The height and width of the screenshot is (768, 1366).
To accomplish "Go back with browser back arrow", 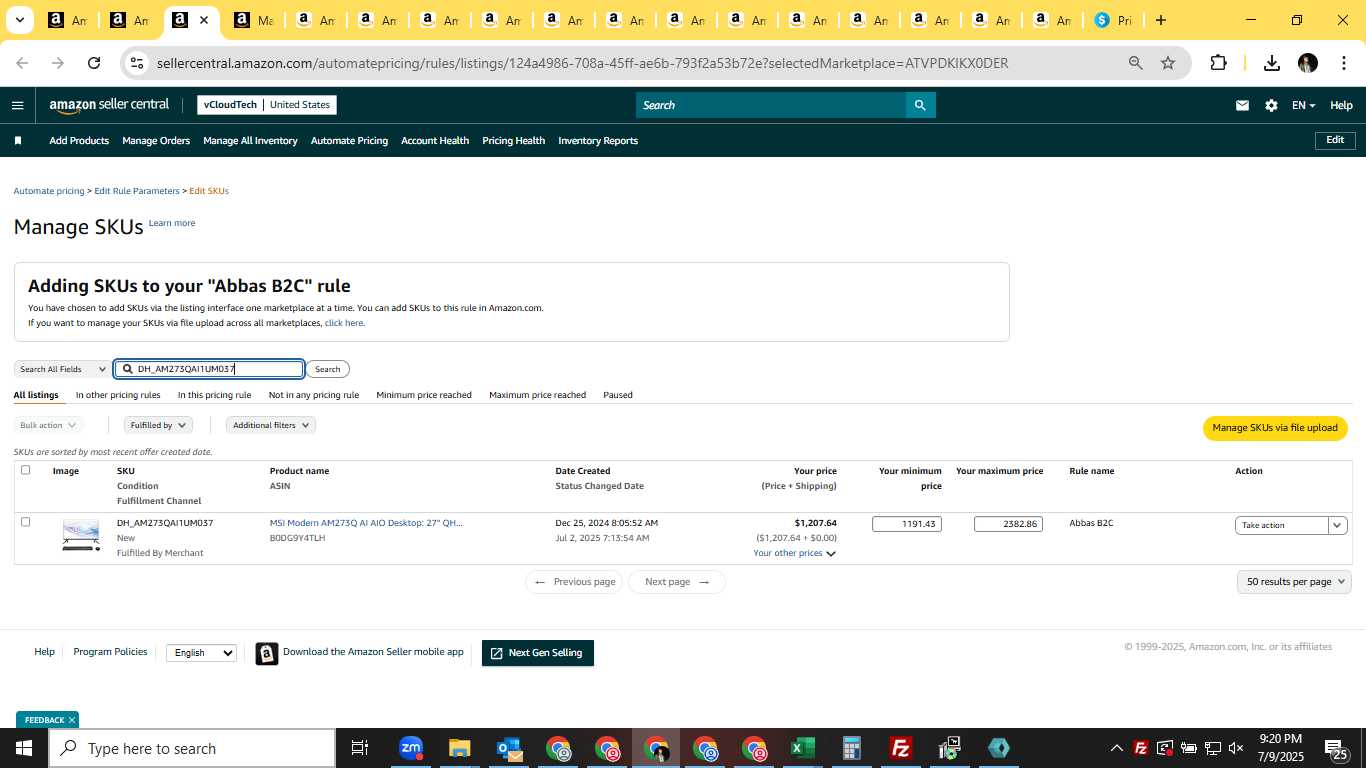I will click(x=22, y=63).
